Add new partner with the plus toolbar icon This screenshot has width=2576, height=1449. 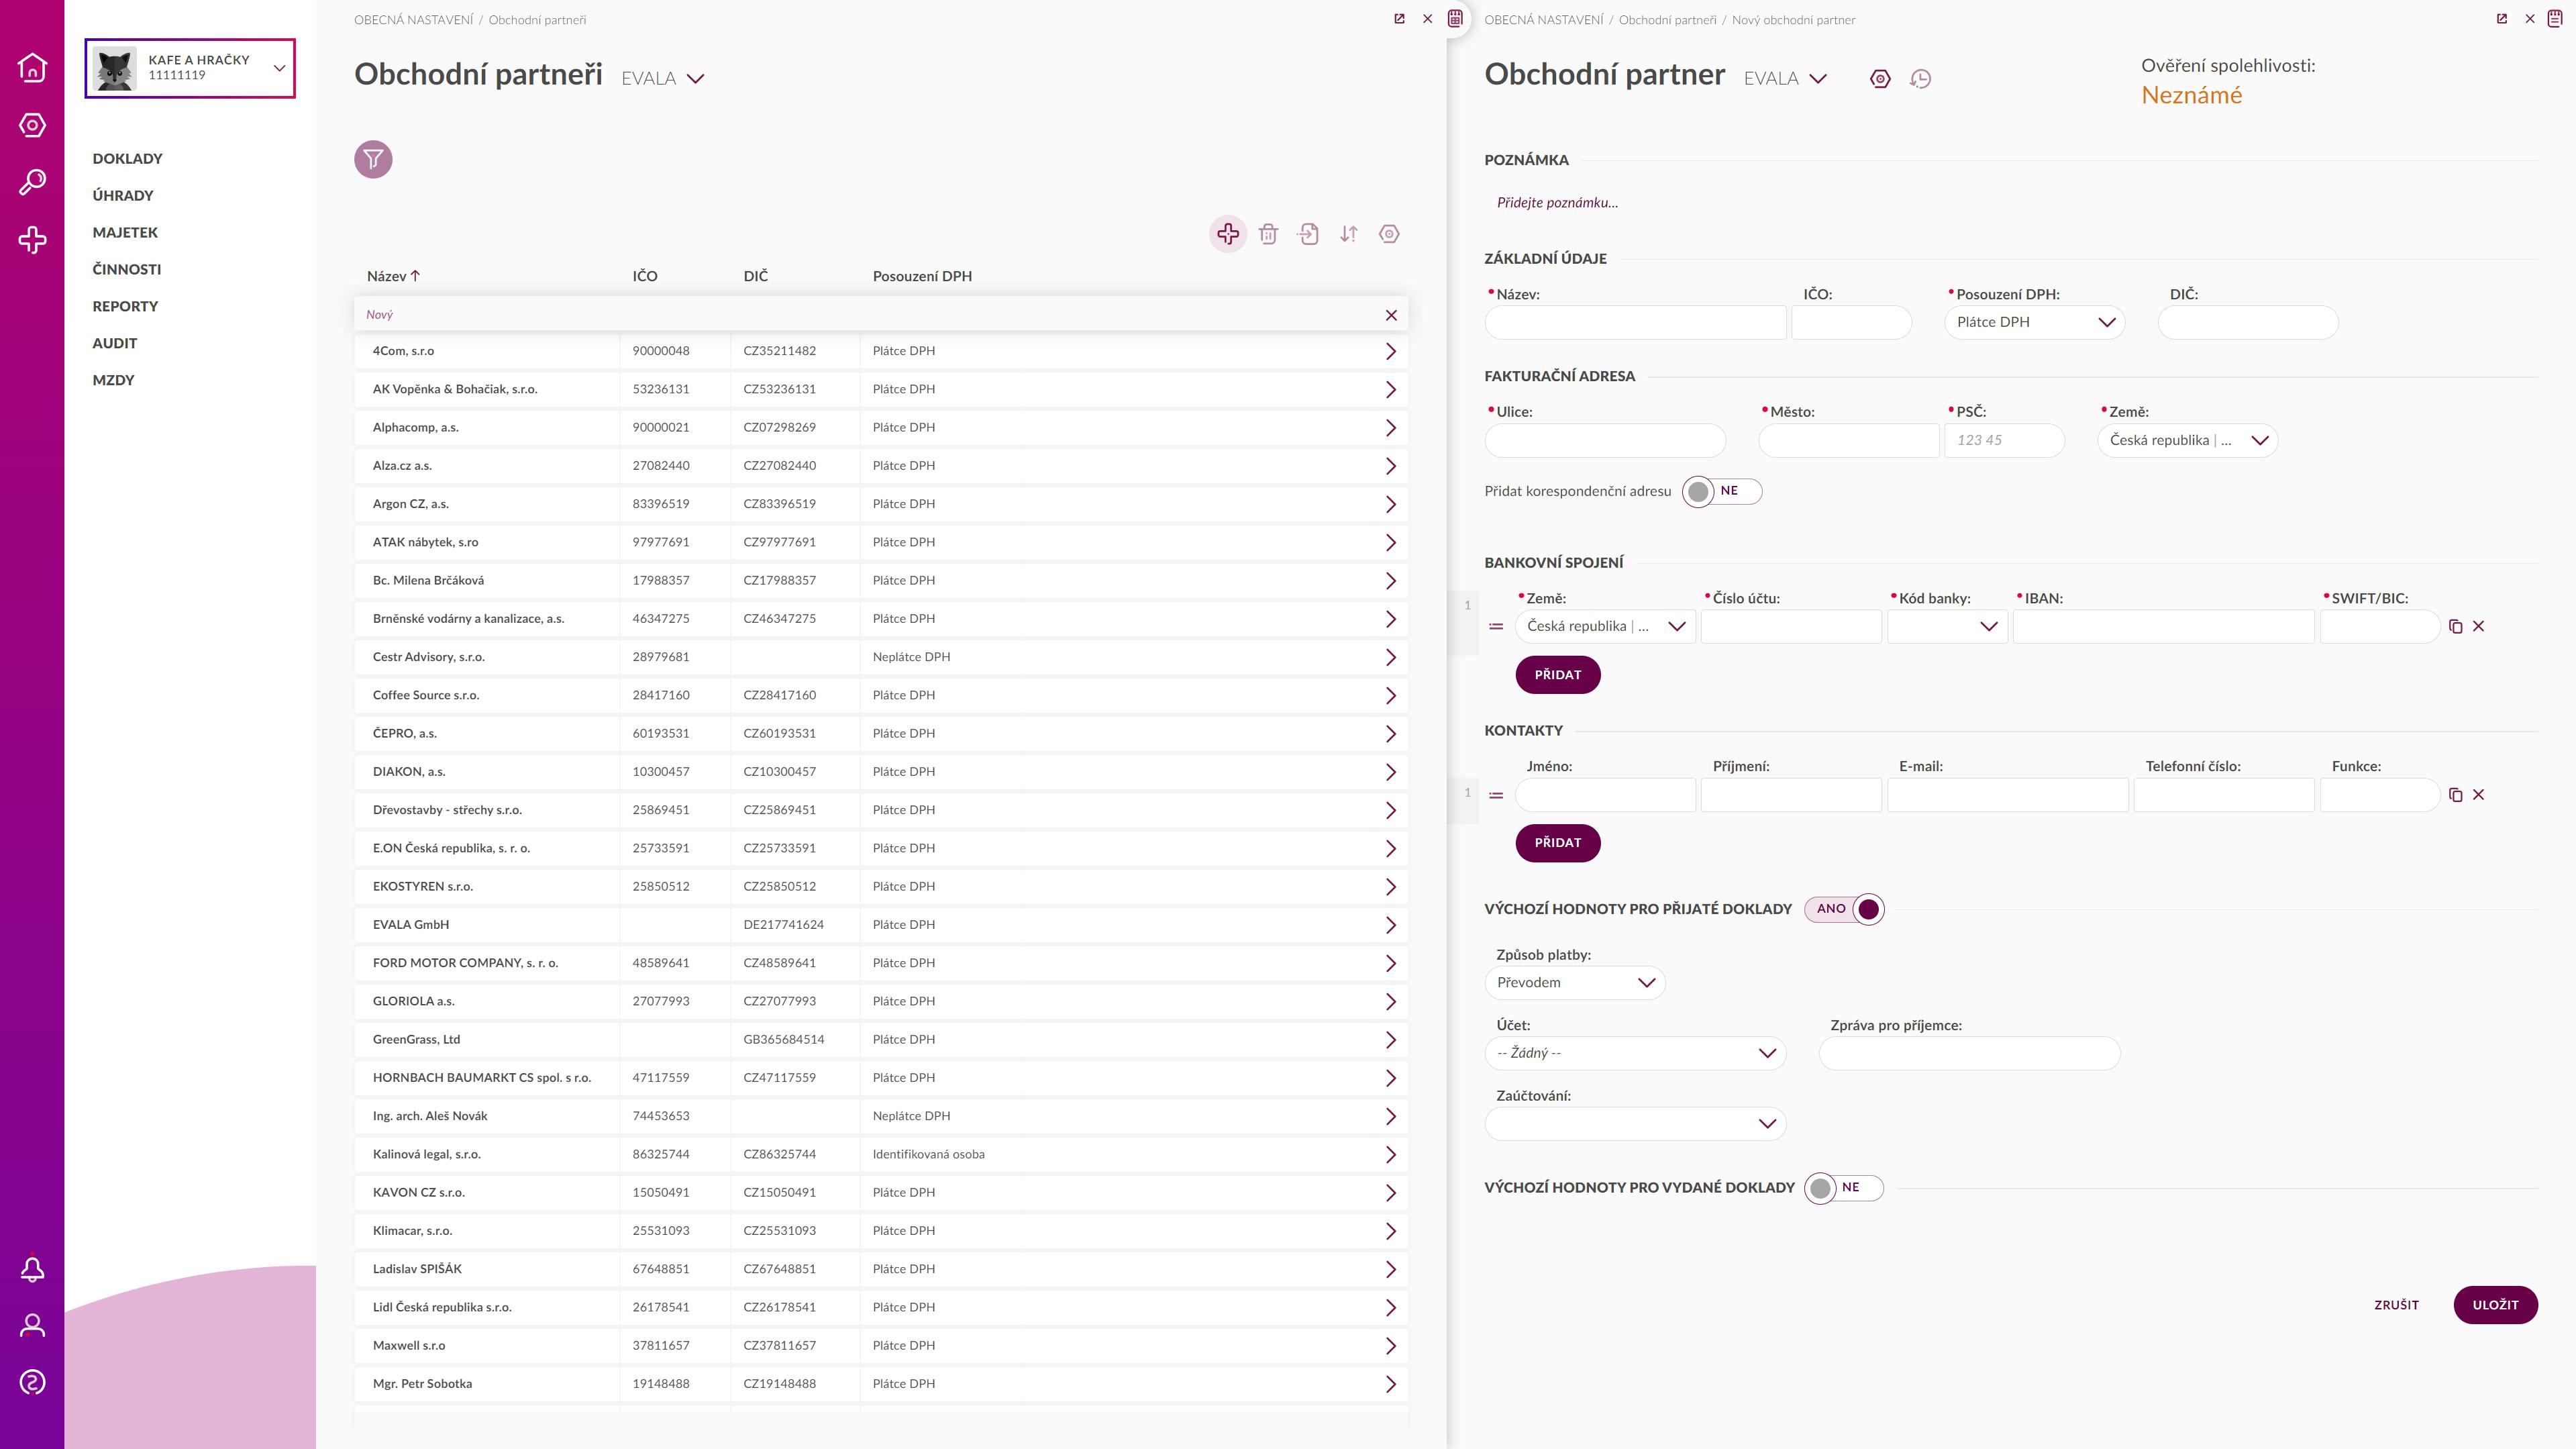coord(1228,234)
